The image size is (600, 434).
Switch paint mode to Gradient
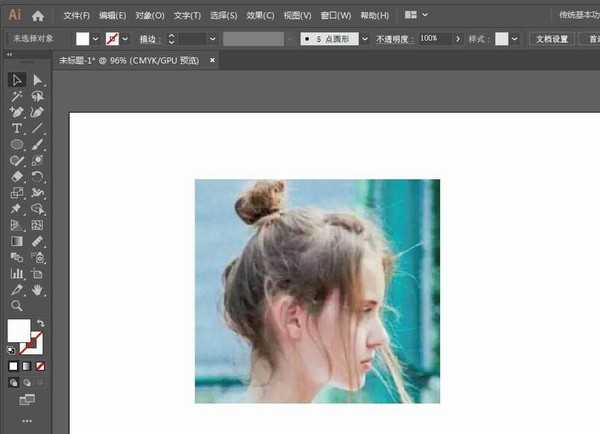tap(27, 366)
